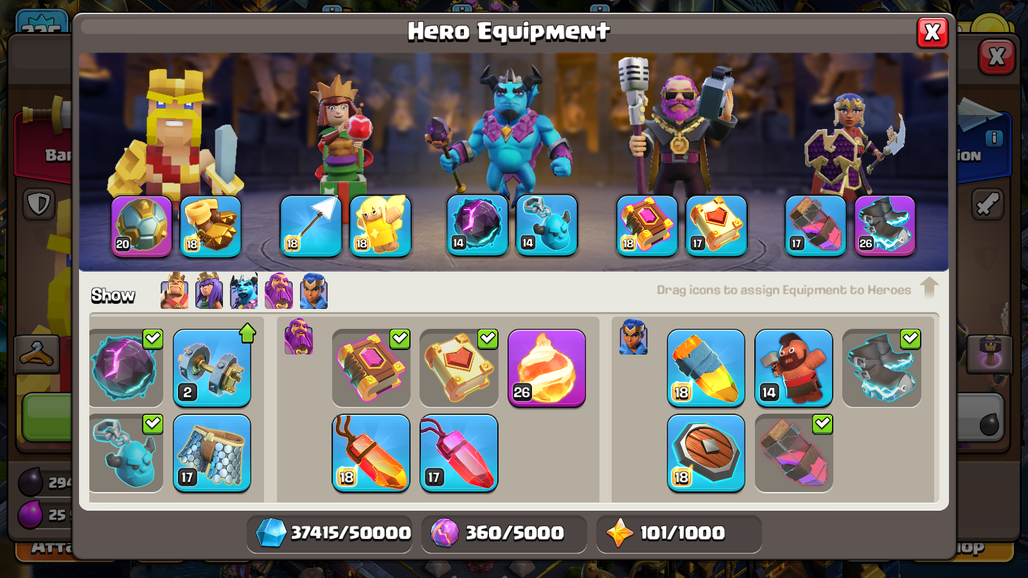Viewport: 1028px width, 578px height.
Task: Close the Hero Equipment window
Action: 932,32
